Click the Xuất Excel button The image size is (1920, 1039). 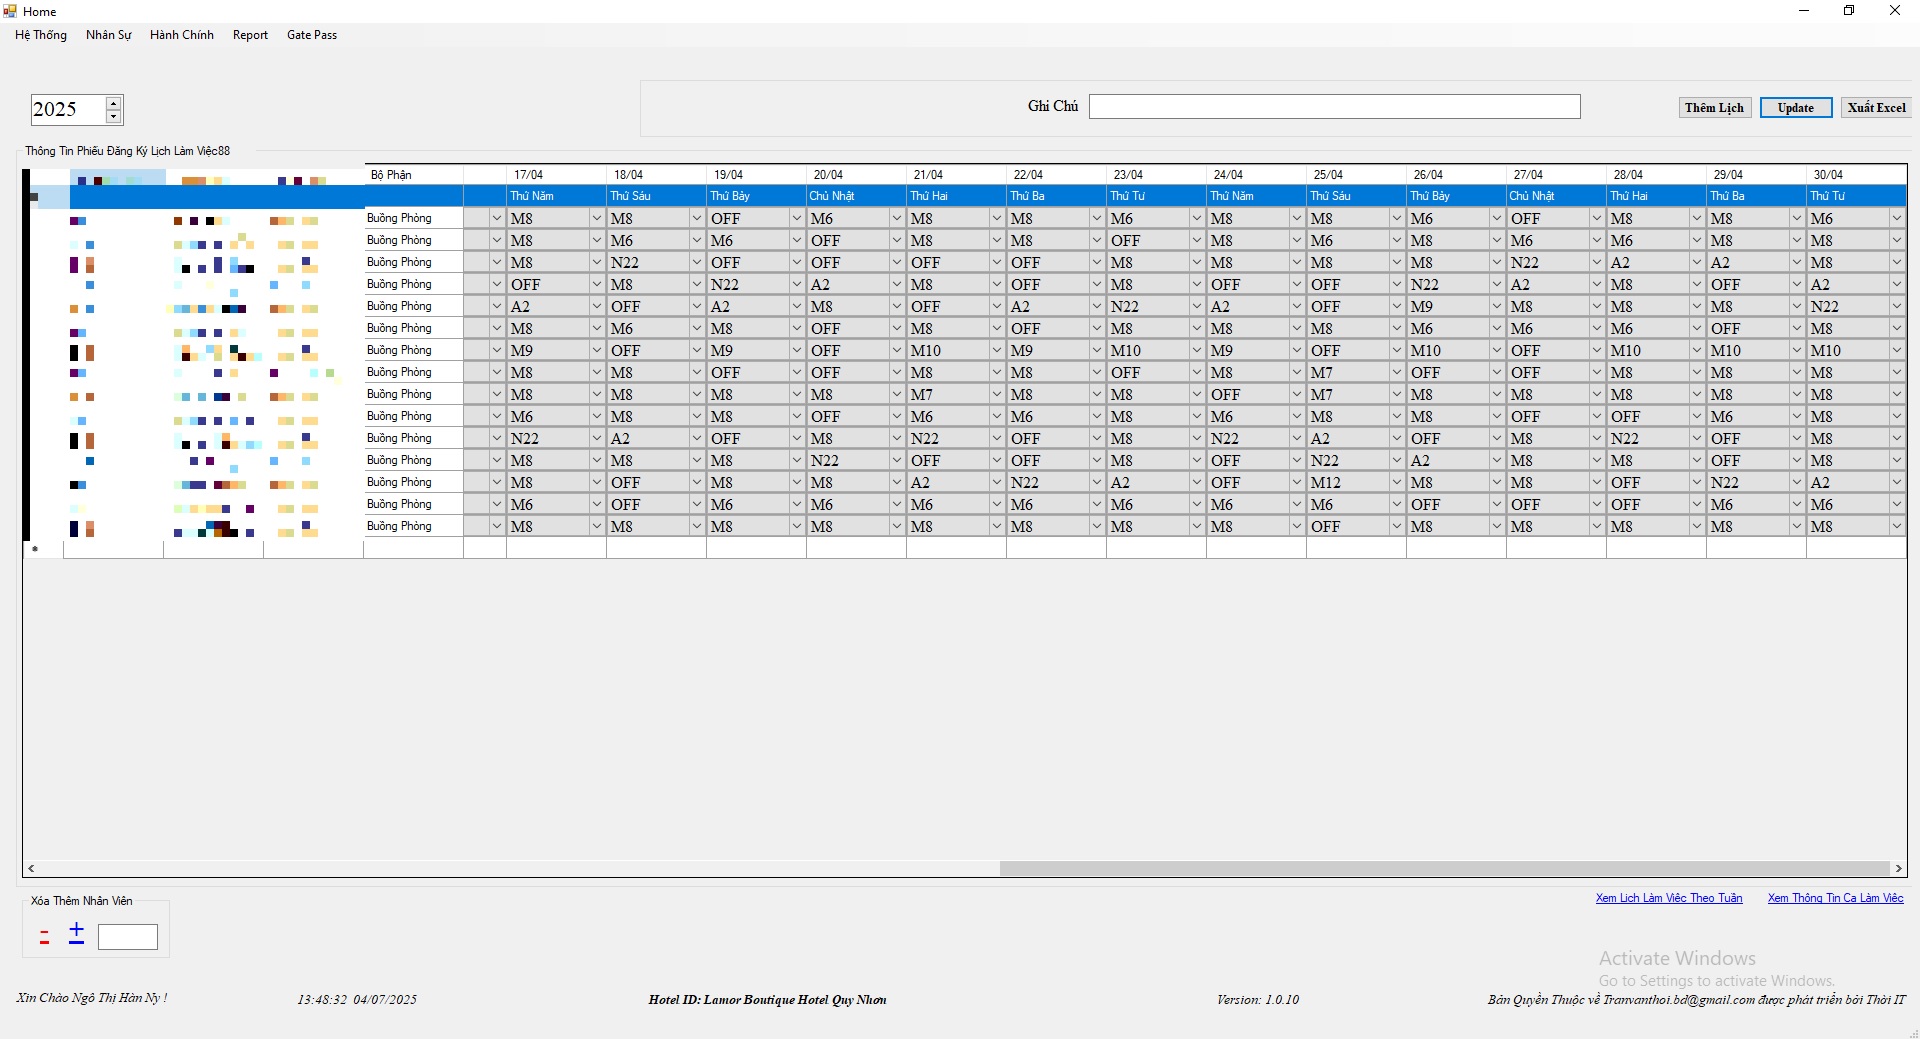coord(1876,108)
